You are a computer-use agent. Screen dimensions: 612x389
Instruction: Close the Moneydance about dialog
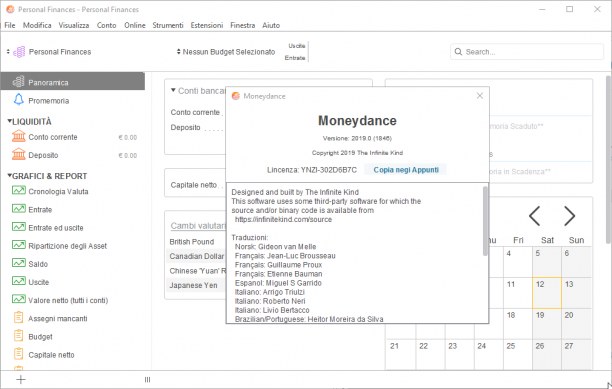pos(480,96)
